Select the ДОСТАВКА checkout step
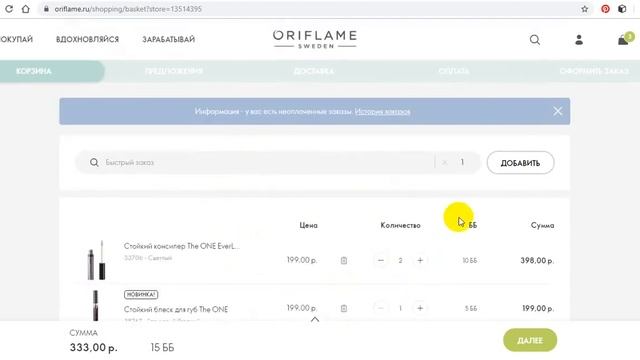This screenshot has width=640, height=360. pos(313,71)
